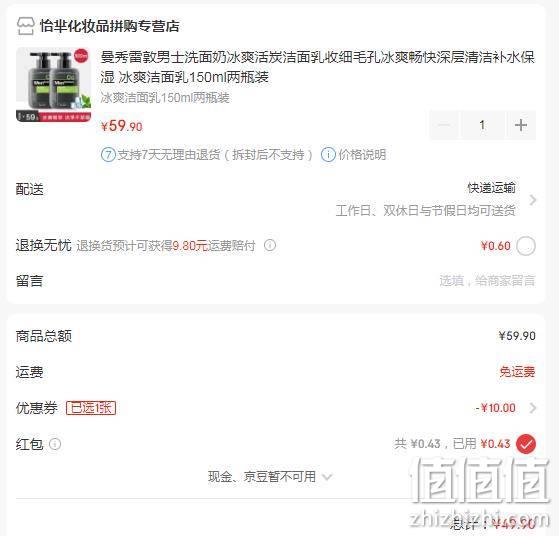Image resolution: width=559 pixels, height=536 pixels.
Task: Expand 现金、京豆暂不可用 dropdown arrow
Action: [327, 477]
